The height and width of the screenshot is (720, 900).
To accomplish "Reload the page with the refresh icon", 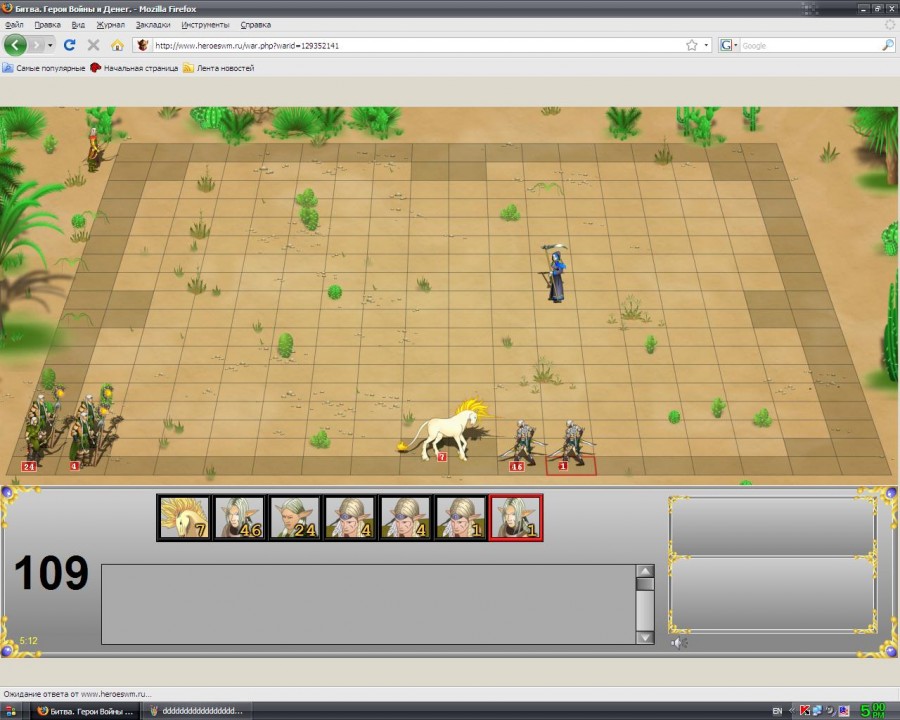I will (x=69, y=45).
